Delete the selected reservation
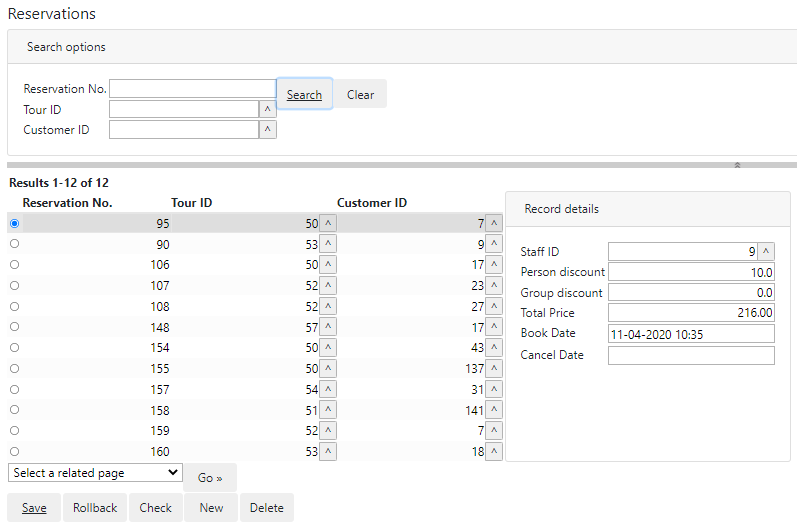This screenshot has height=531, width=797. [267, 508]
